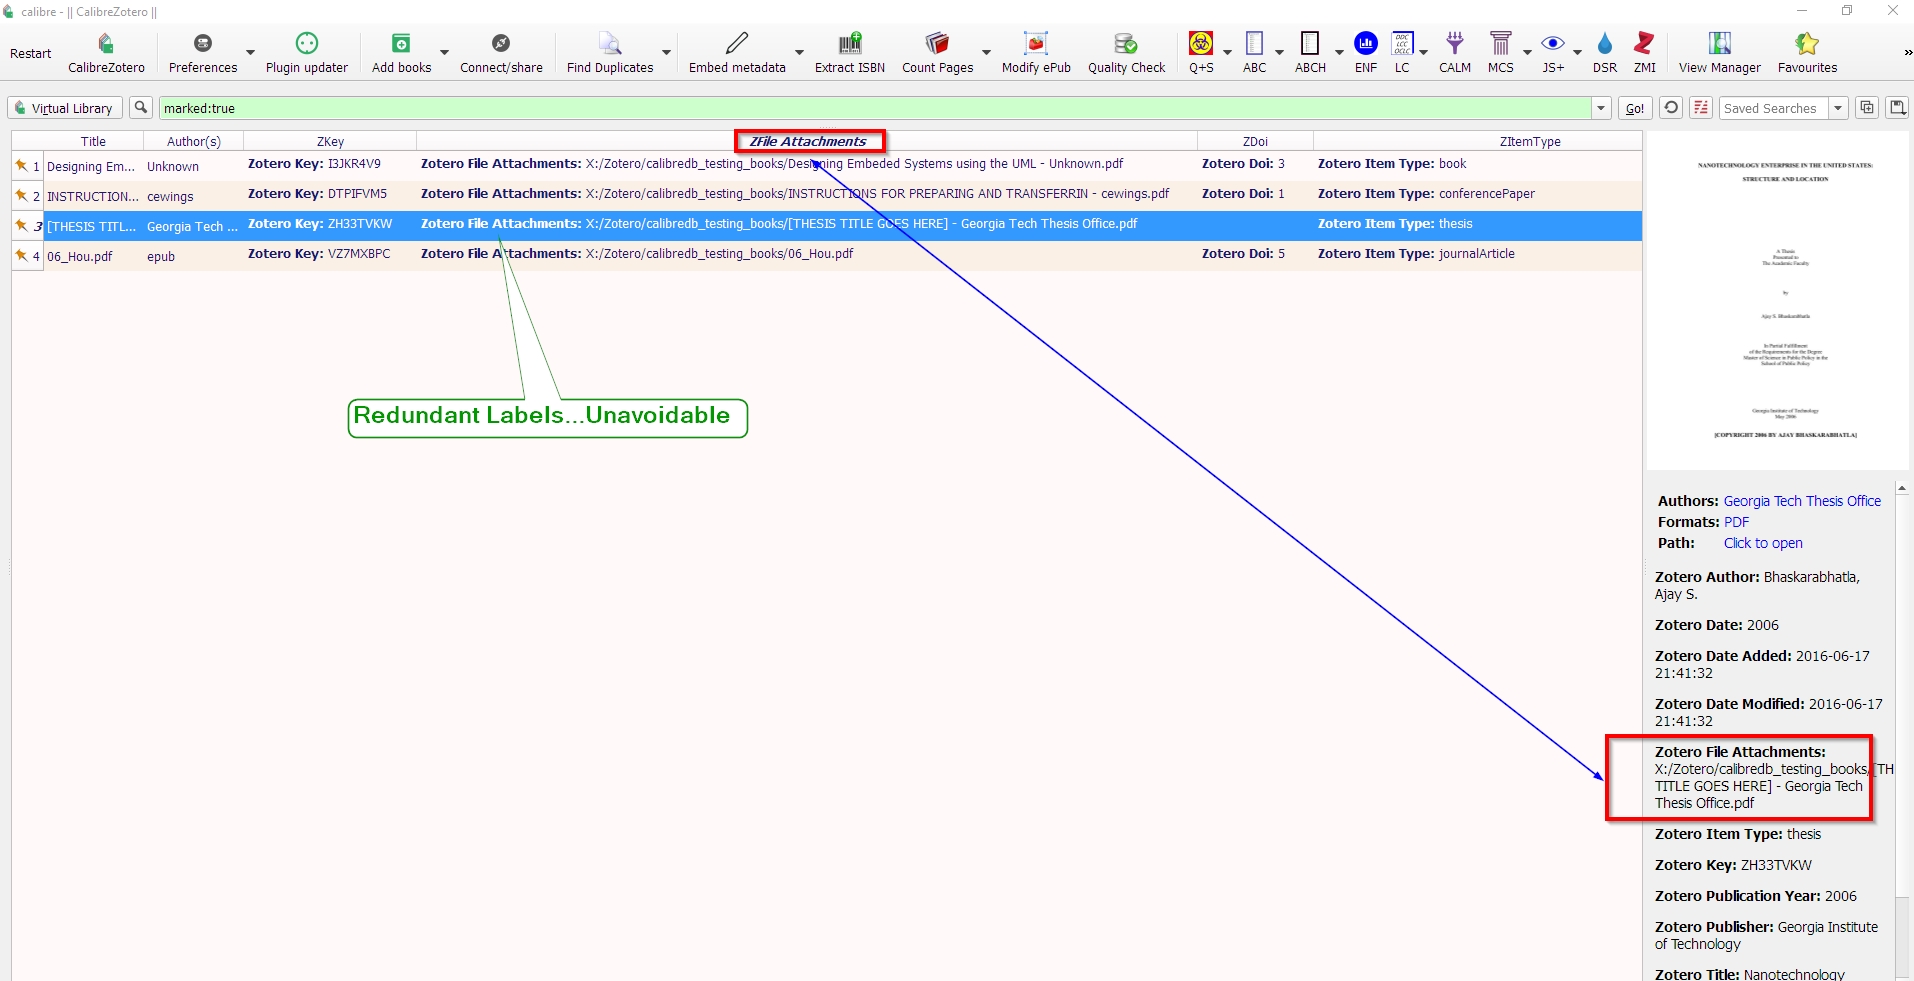Sort by the Author(s) column header
The image size is (1914, 981).
[194, 141]
